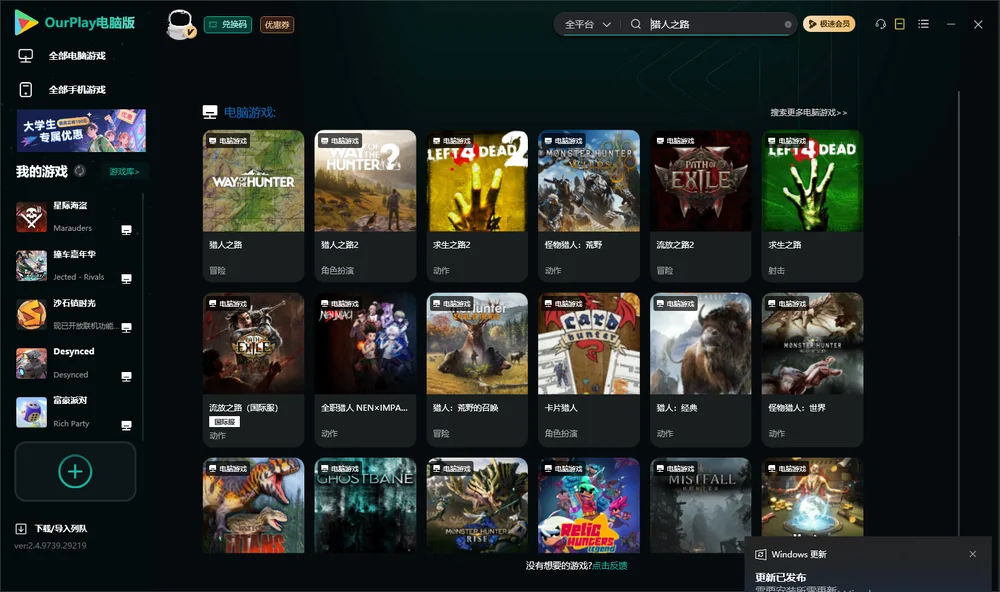Click the 撞车嘉年华 game icon
This screenshot has height=592, width=1000.
click(x=31, y=266)
